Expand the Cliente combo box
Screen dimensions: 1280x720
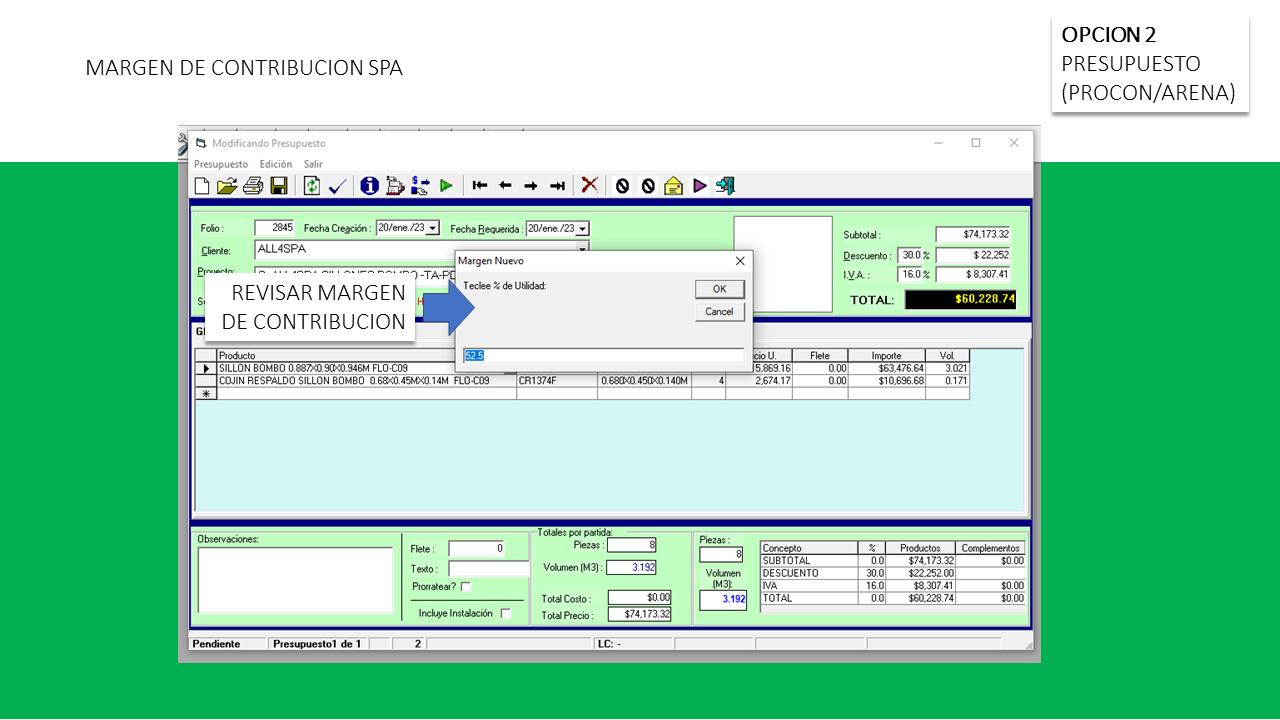(x=582, y=250)
